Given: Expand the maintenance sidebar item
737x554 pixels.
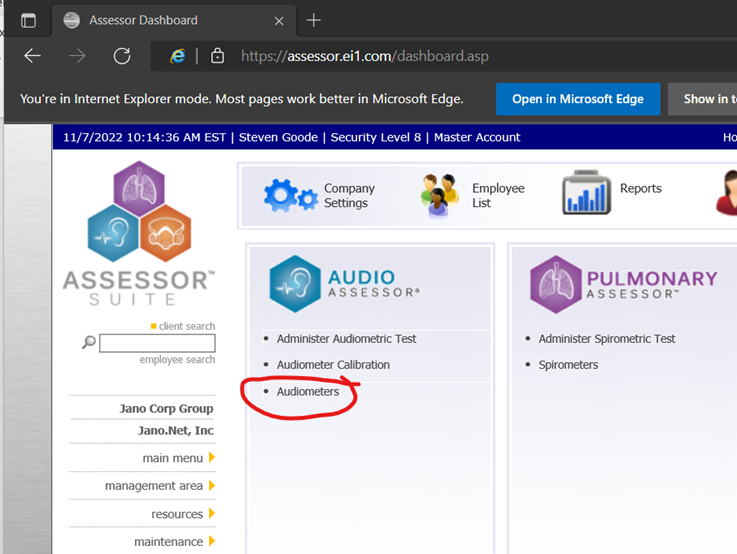Looking at the screenshot, I should tap(168, 542).
